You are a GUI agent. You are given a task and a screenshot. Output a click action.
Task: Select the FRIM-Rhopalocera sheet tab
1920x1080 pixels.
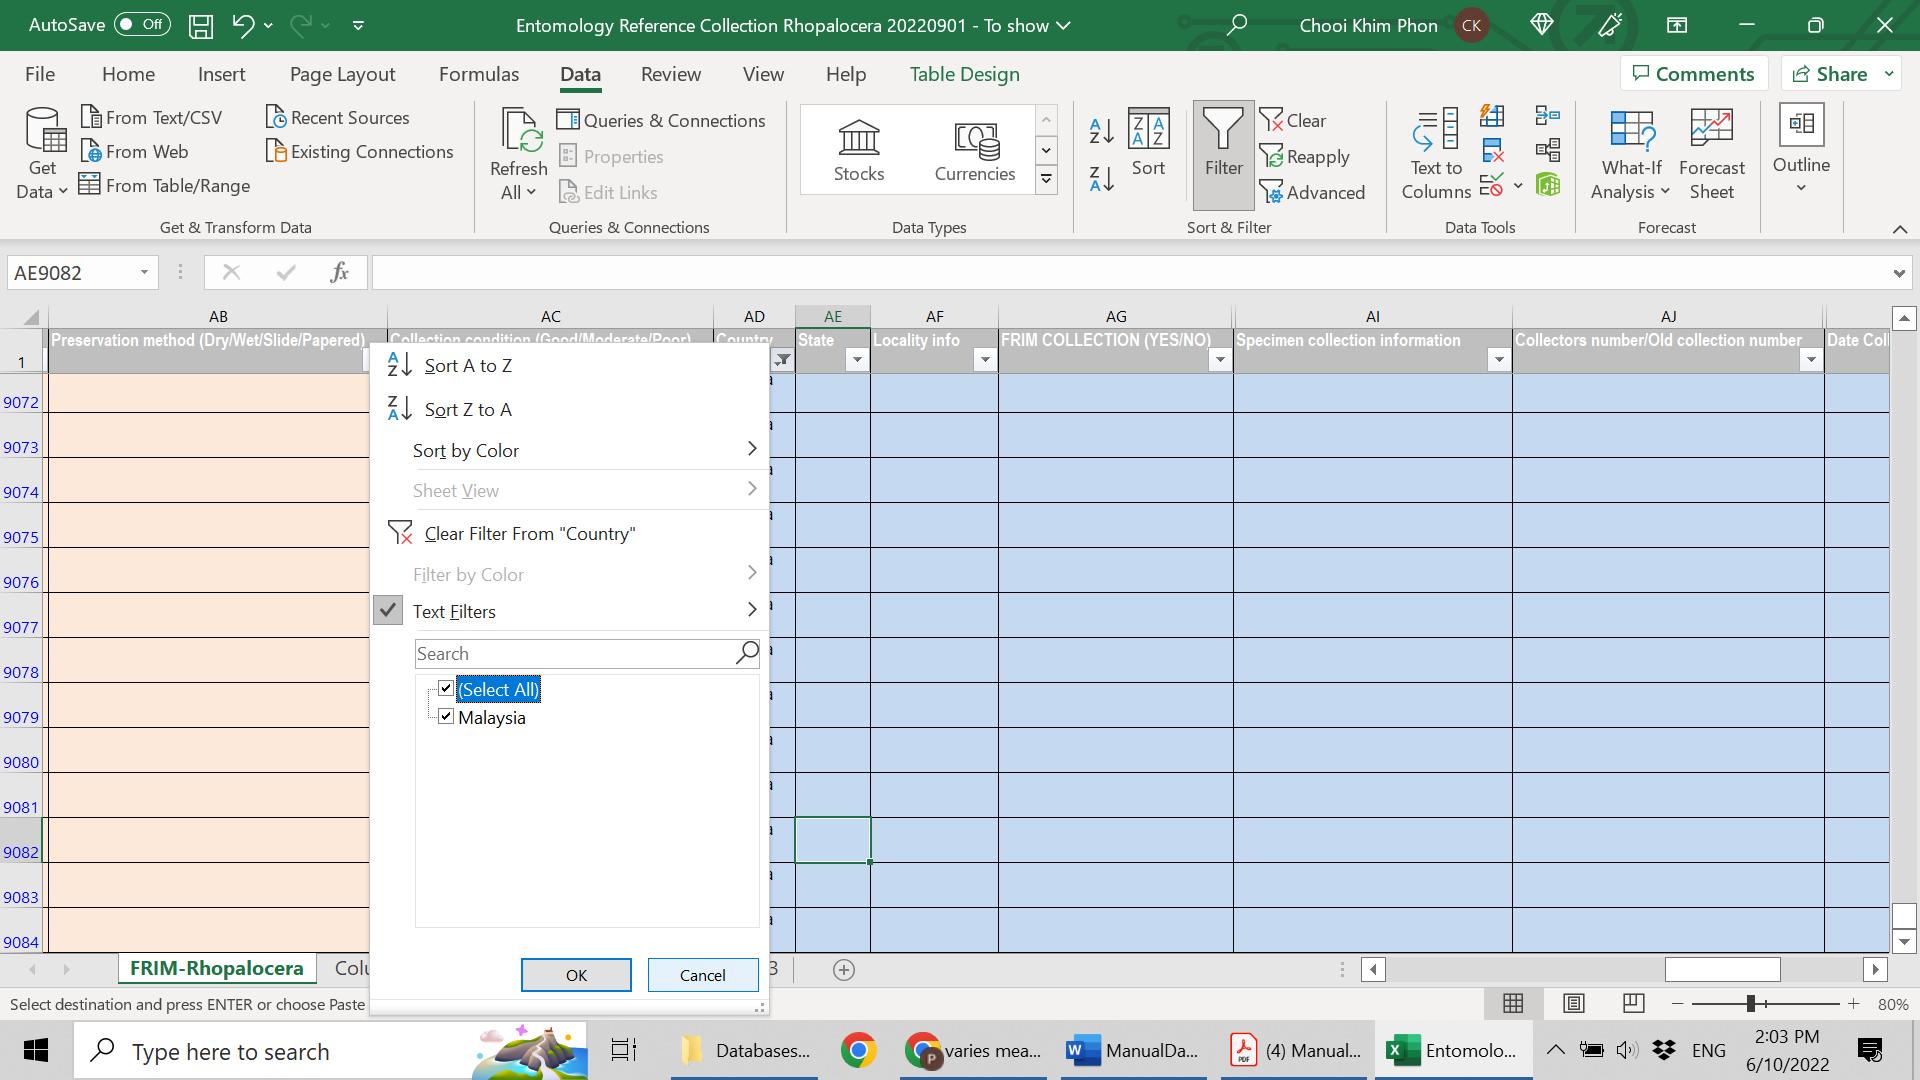217,968
